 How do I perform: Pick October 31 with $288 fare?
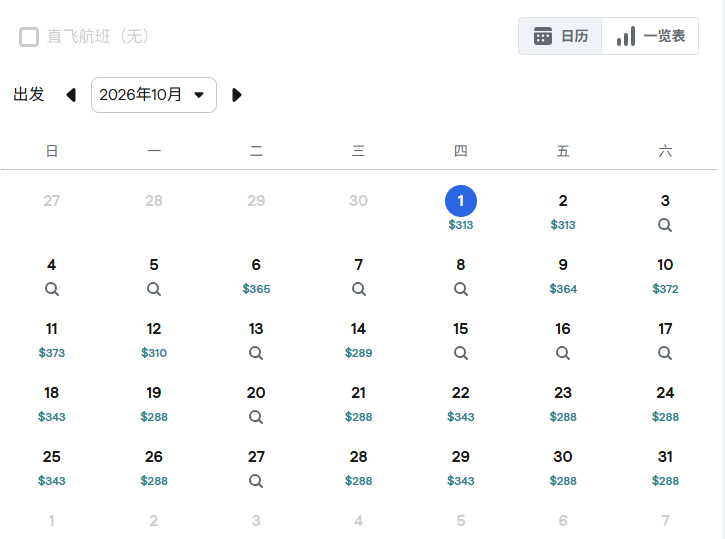click(665, 466)
